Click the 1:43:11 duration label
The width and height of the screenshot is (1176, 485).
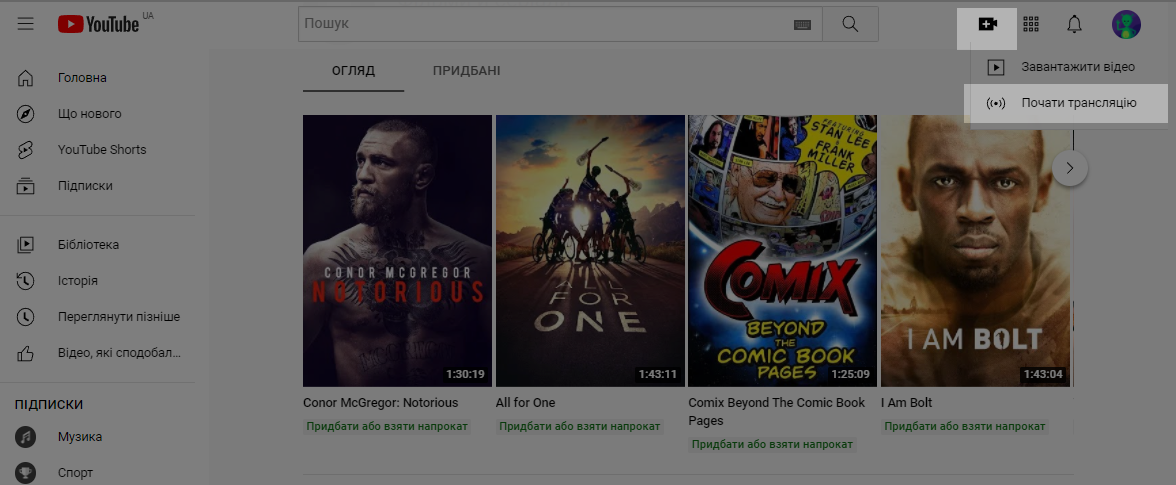[x=658, y=374]
